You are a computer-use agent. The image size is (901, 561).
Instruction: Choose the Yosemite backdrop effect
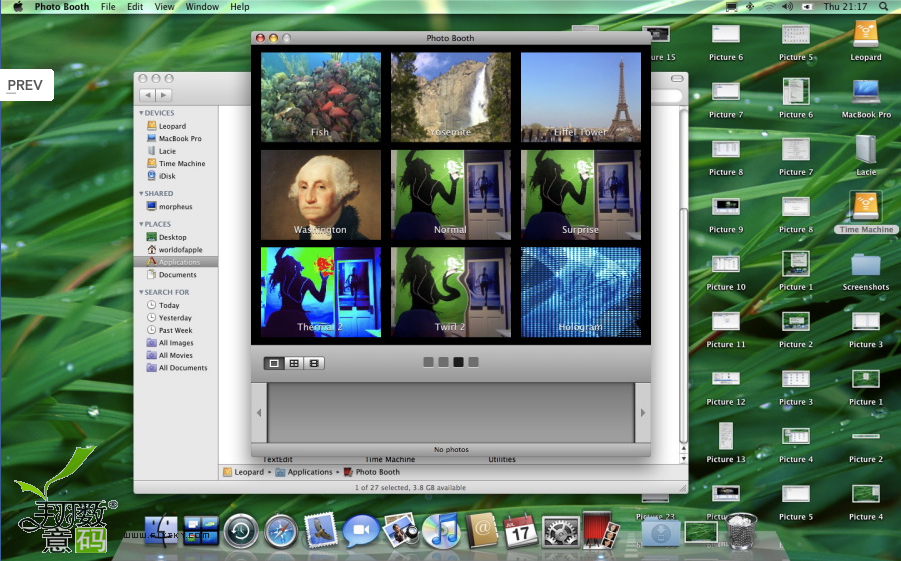[450, 97]
